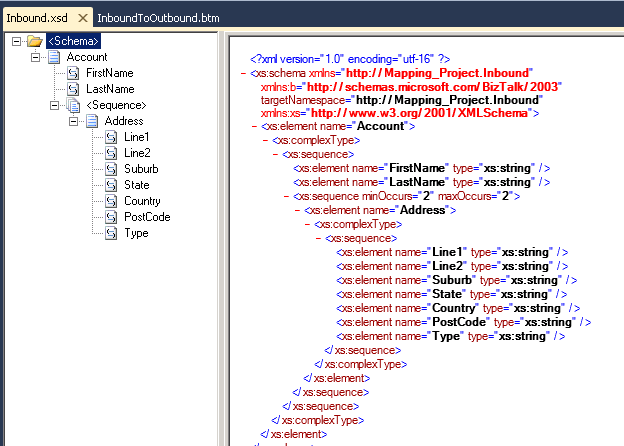Click the PostCode field element icon
The image size is (624, 446).
click(x=111, y=217)
